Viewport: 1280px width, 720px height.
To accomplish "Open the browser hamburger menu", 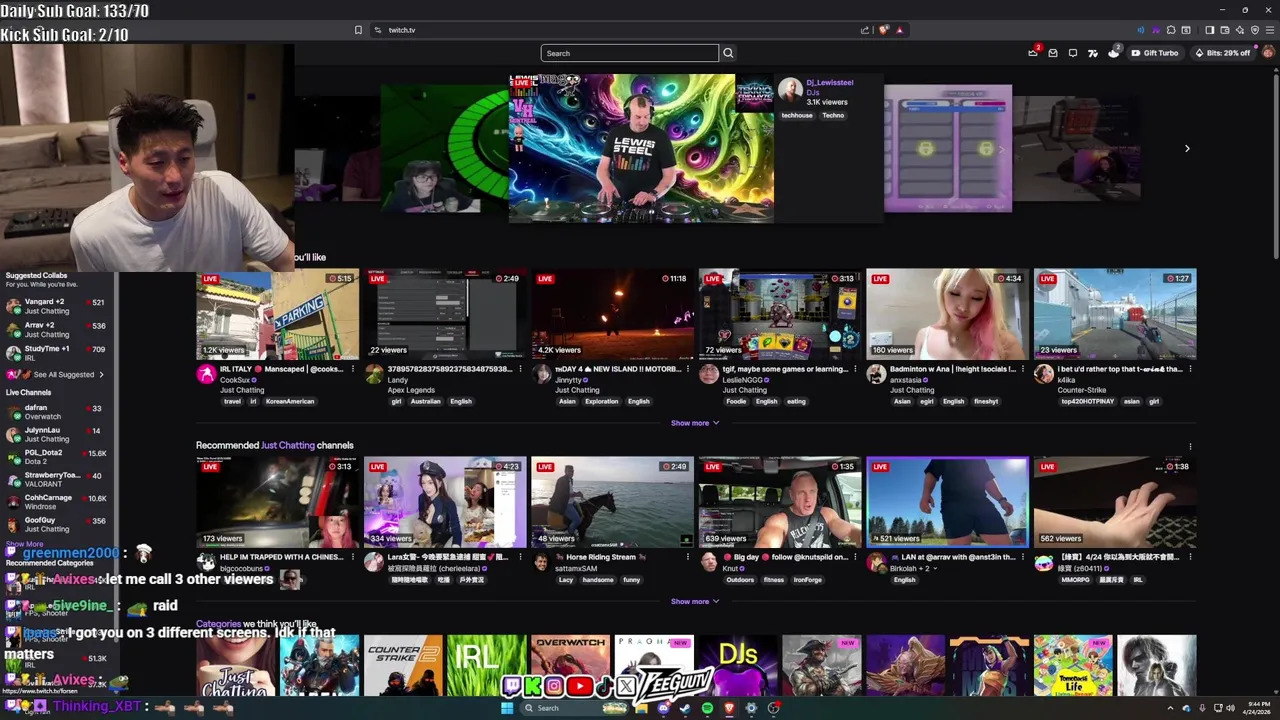I will (1269, 30).
